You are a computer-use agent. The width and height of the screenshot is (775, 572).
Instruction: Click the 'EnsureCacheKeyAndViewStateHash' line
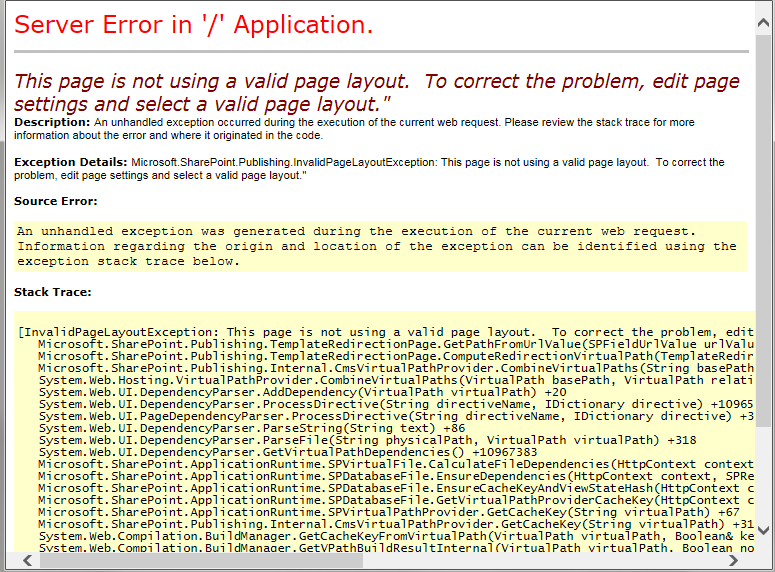tap(396, 488)
